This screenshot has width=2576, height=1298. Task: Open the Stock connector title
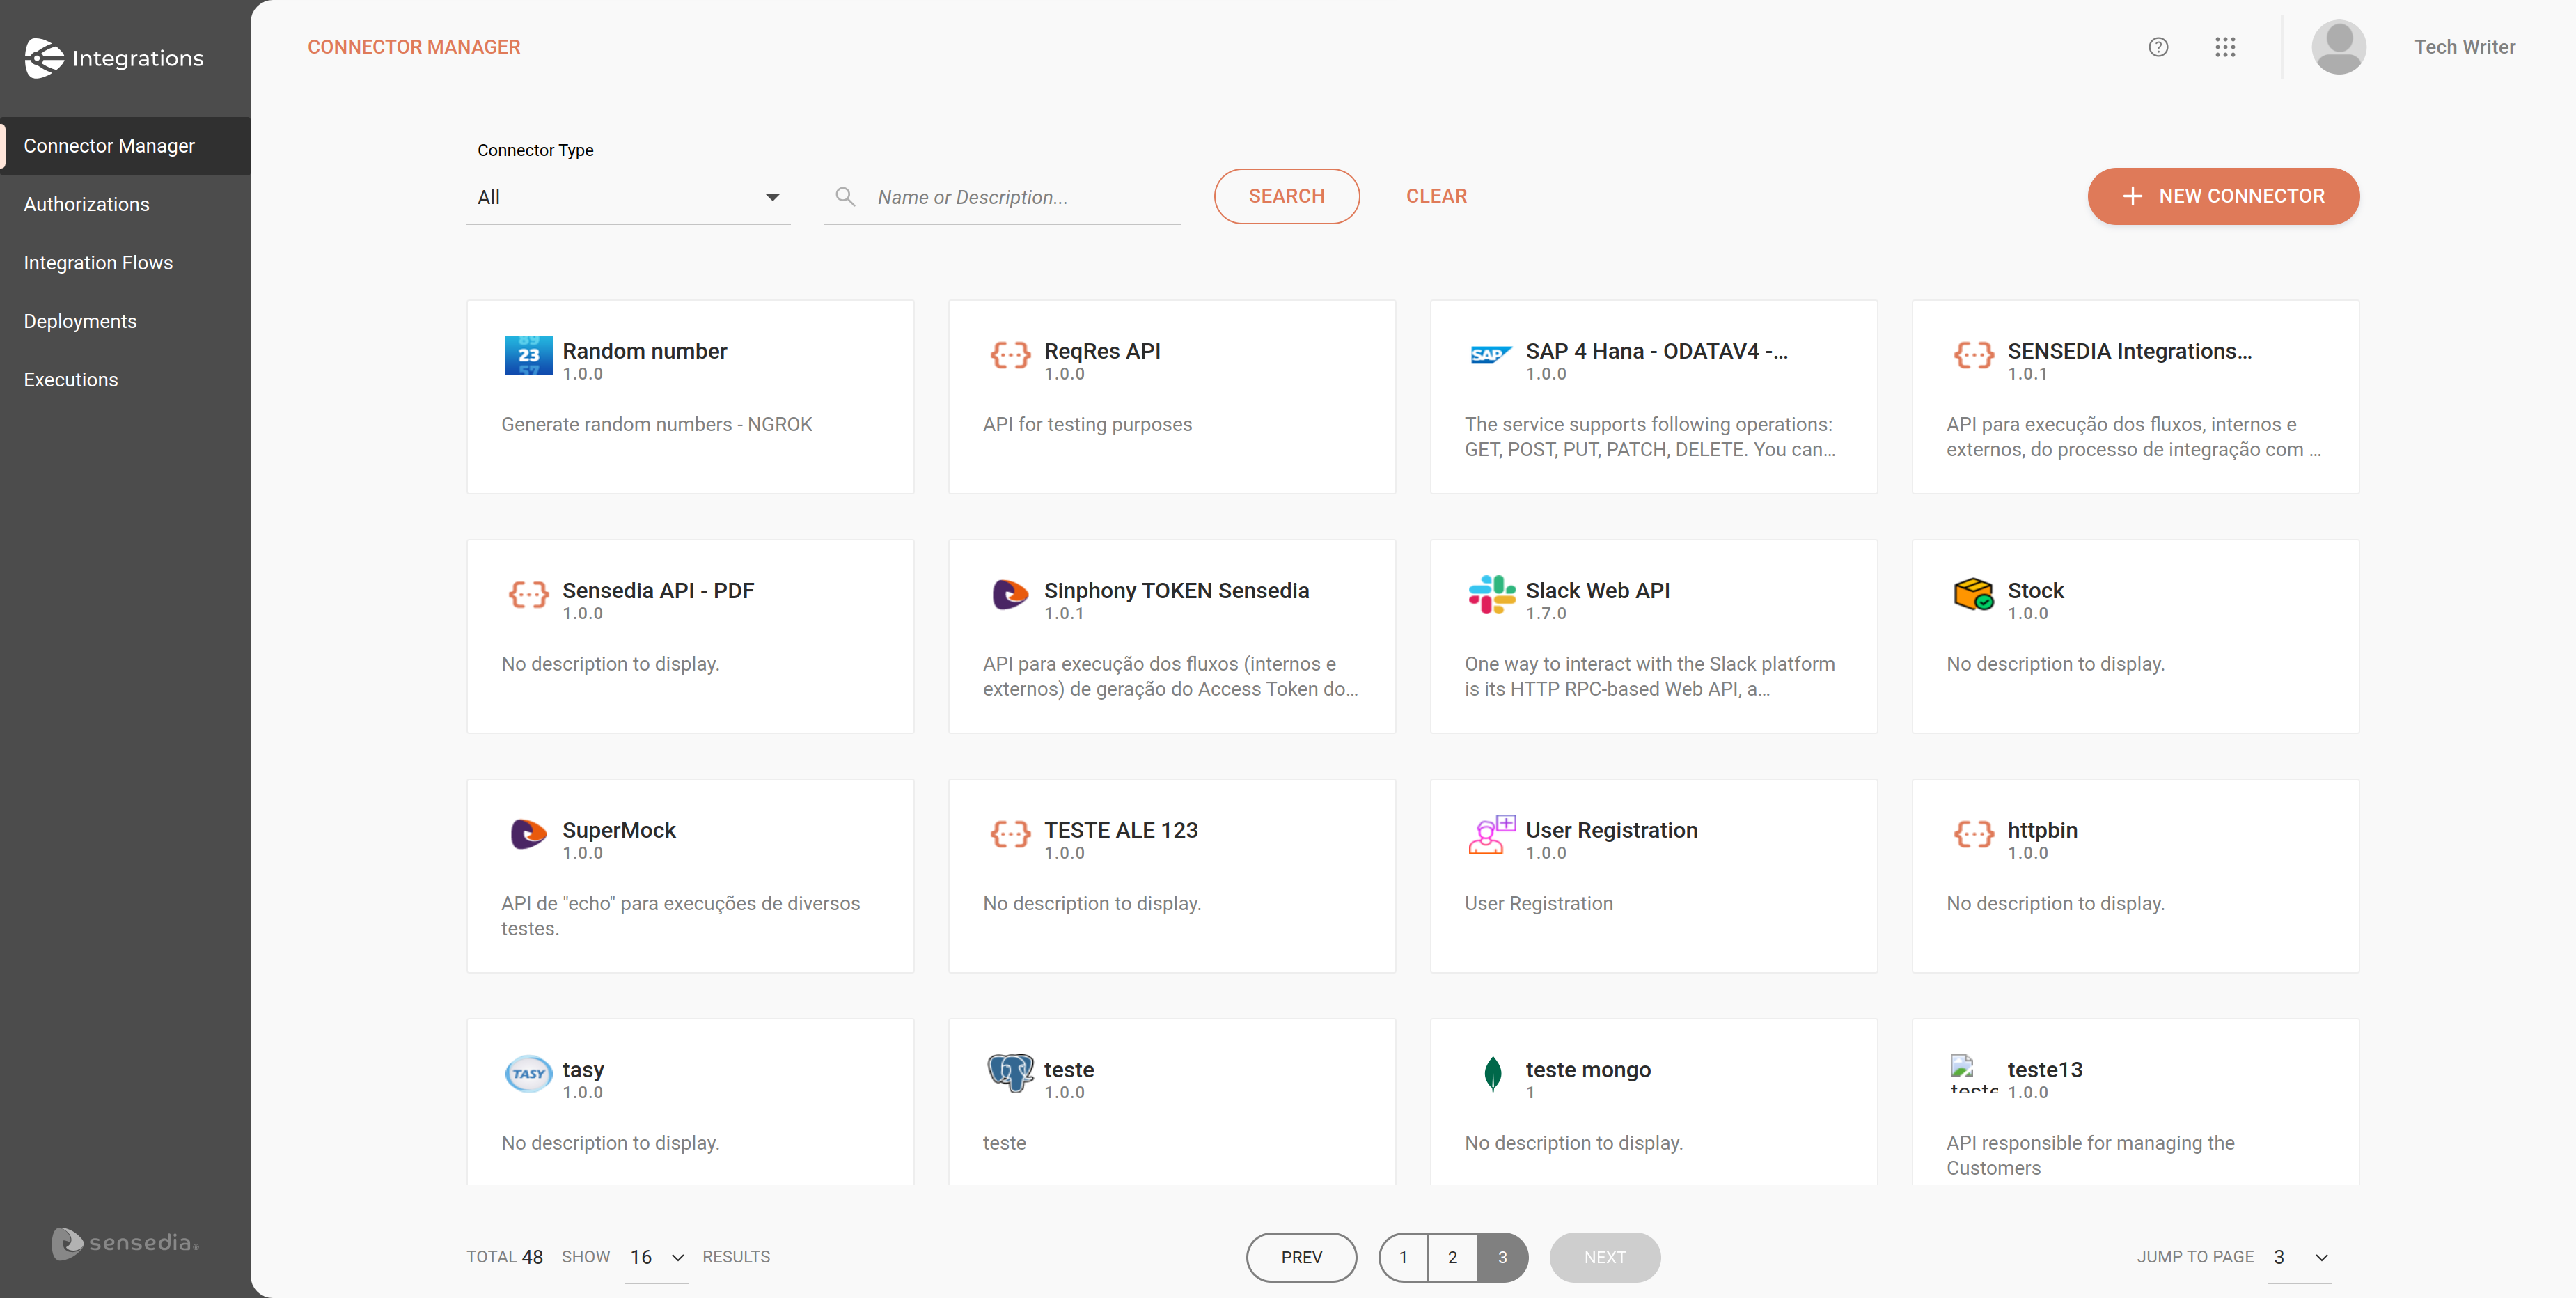pyautogui.click(x=2035, y=591)
